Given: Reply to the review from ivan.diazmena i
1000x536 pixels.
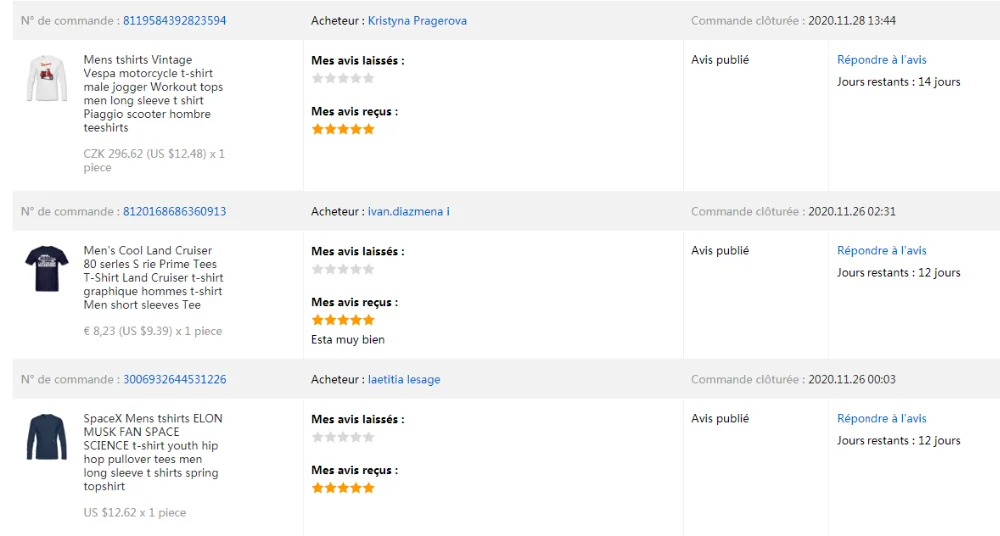Looking at the screenshot, I should coord(881,251).
